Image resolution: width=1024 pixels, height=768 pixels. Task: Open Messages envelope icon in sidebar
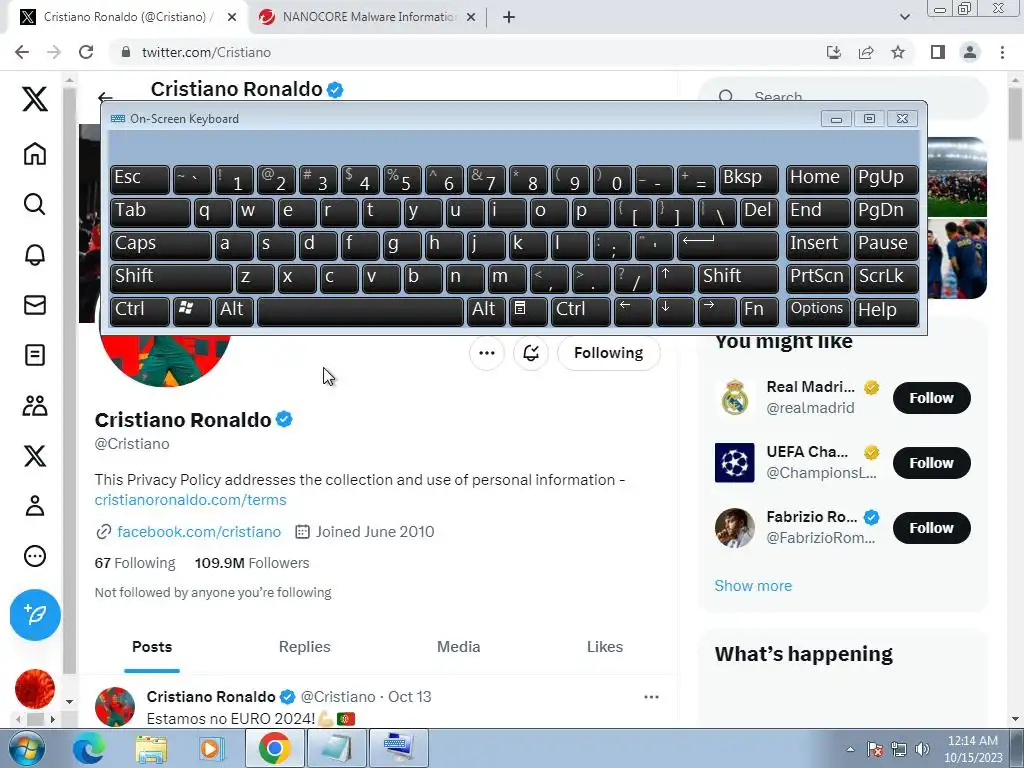35,305
